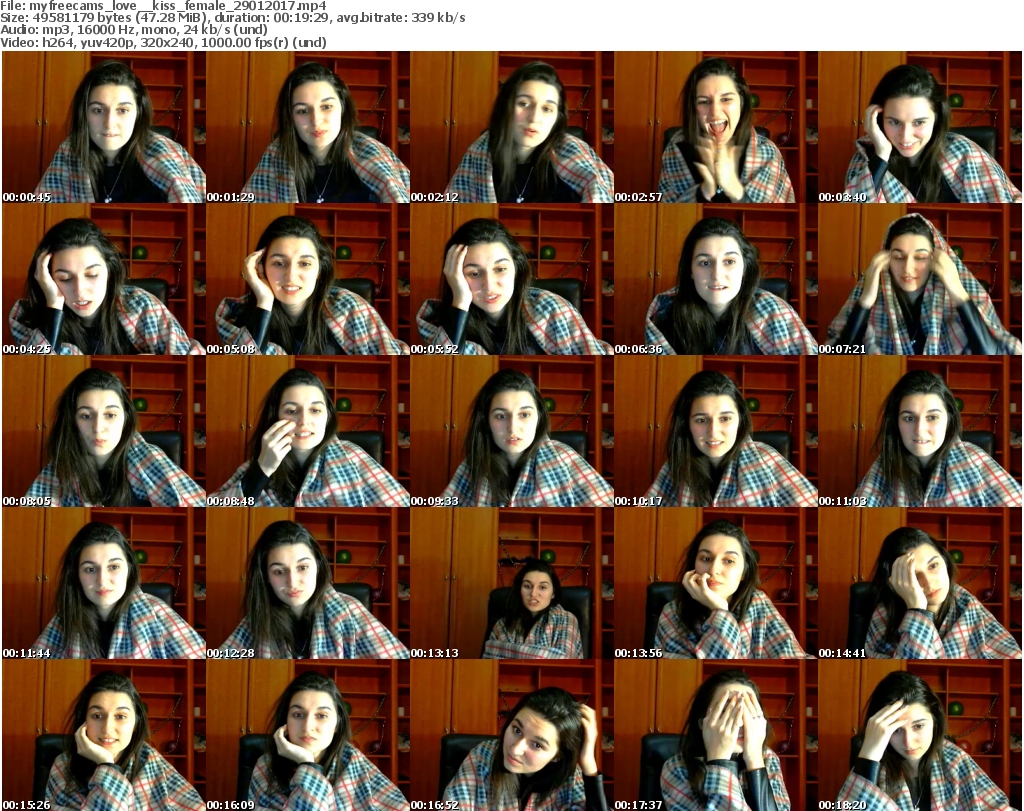Click the frame stamped 00:08:48
1024x811 pixels.
[x=308, y=432]
